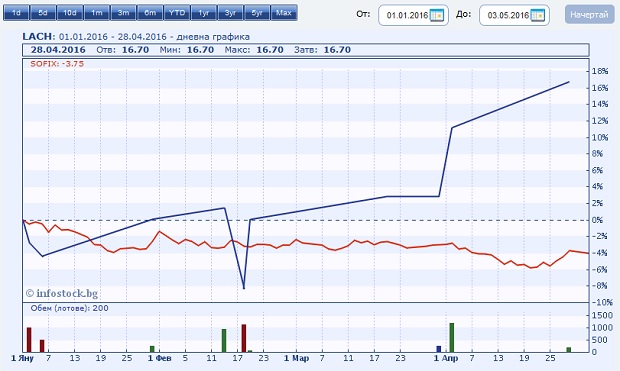Click the blue line's lowest point near -8%
The width and height of the screenshot is (620, 371).
[x=244, y=288]
